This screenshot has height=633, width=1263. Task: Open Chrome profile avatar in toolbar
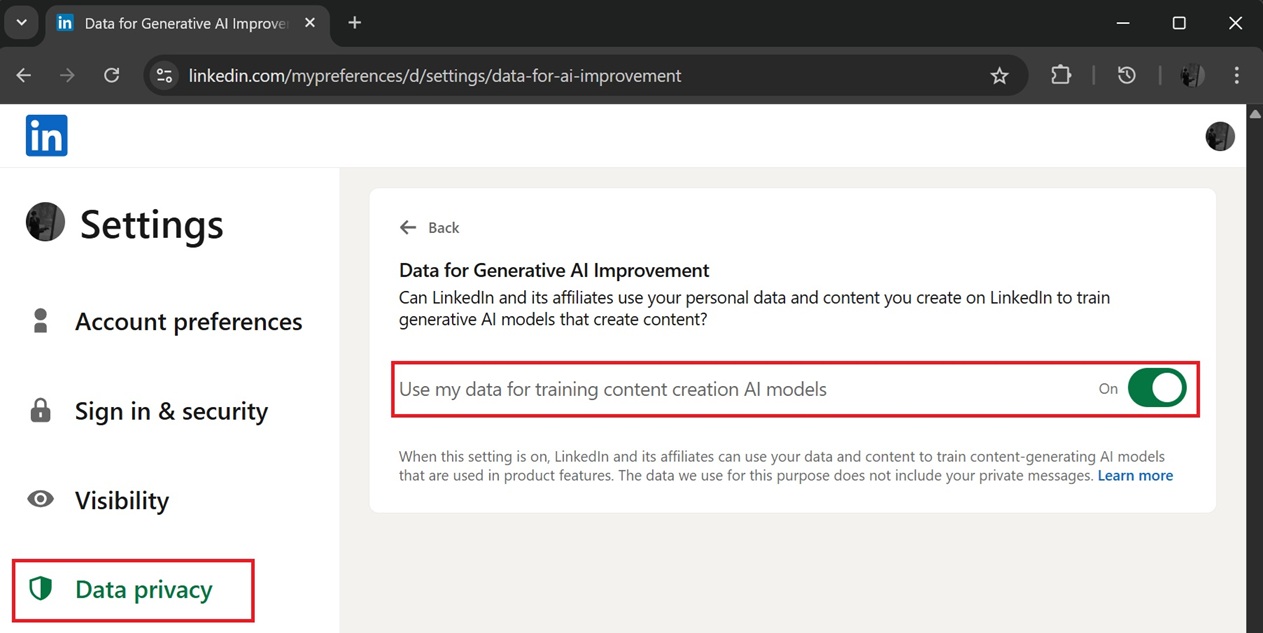1191,75
